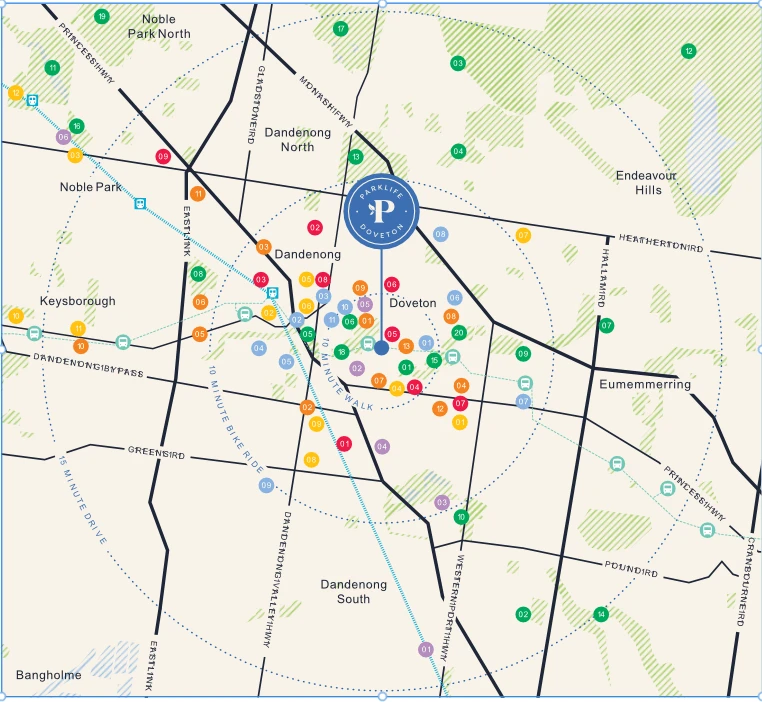Image resolution: width=762 pixels, height=702 pixels.
Task: Select green marker 12 in top-right corner
Action: point(688,51)
